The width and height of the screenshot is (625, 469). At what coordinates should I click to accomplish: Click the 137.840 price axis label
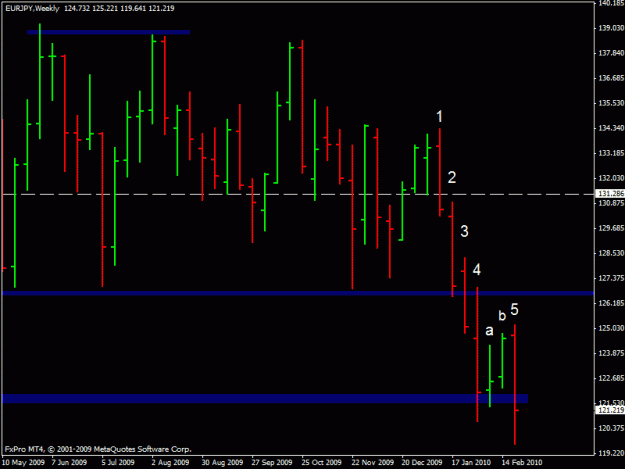coord(611,53)
